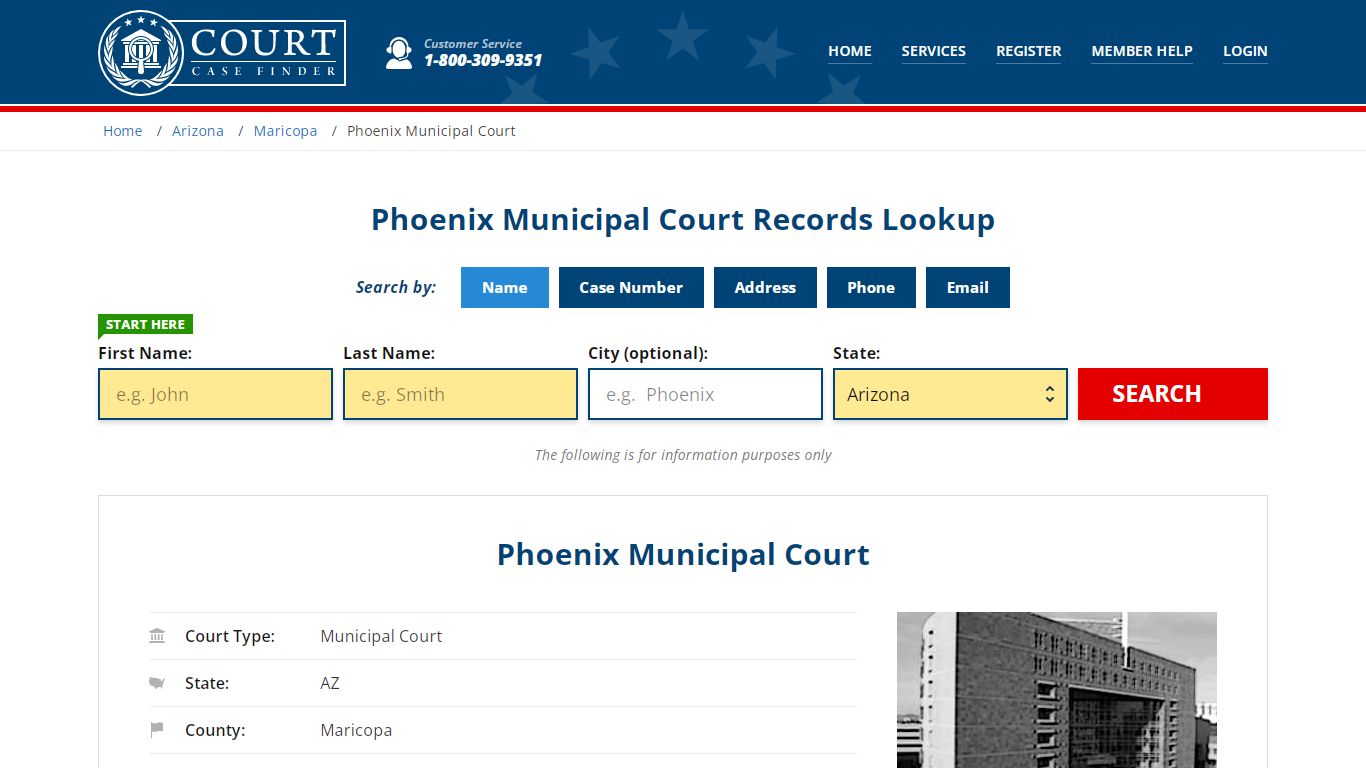Screen dimensions: 1366x768
Task: Go to the Arizona breadcrumb link
Action: click(198, 131)
